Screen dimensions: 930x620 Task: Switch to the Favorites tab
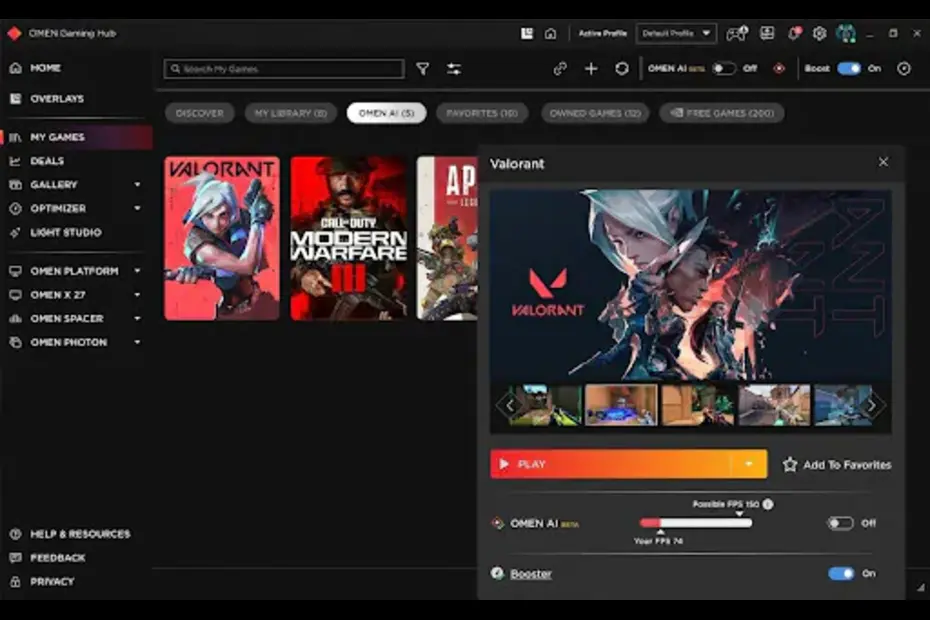(x=482, y=113)
